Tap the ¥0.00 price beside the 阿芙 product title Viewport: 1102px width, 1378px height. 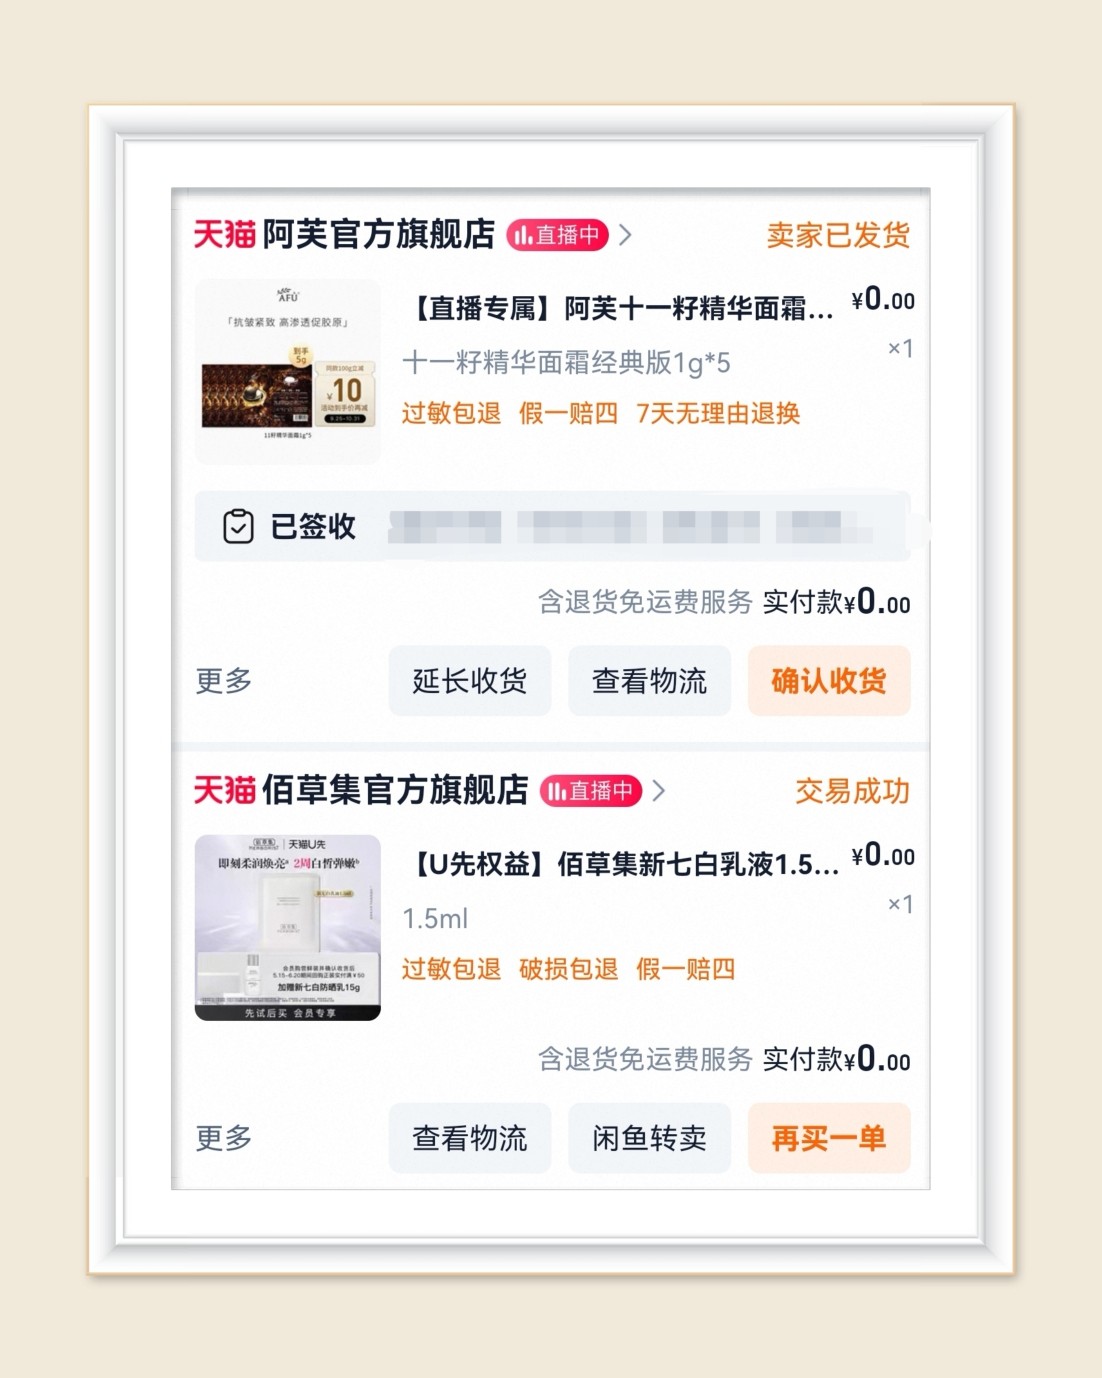point(883,299)
